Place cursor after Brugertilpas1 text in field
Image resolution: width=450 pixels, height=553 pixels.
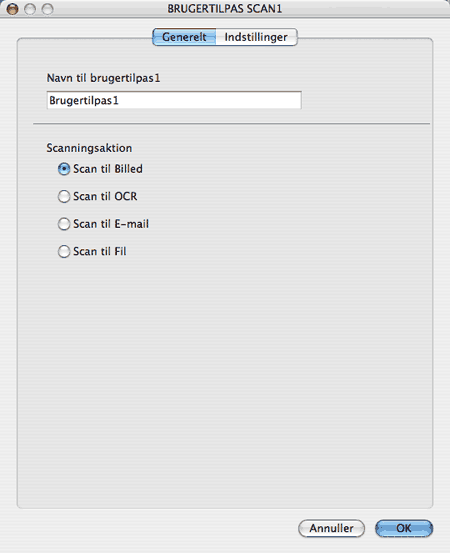[120, 101]
